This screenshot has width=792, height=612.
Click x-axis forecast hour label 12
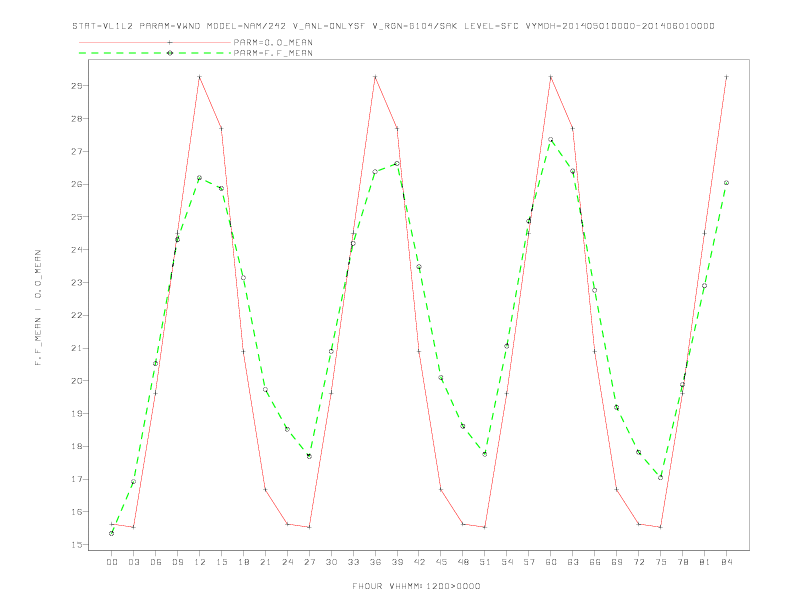click(x=200, y=562)
